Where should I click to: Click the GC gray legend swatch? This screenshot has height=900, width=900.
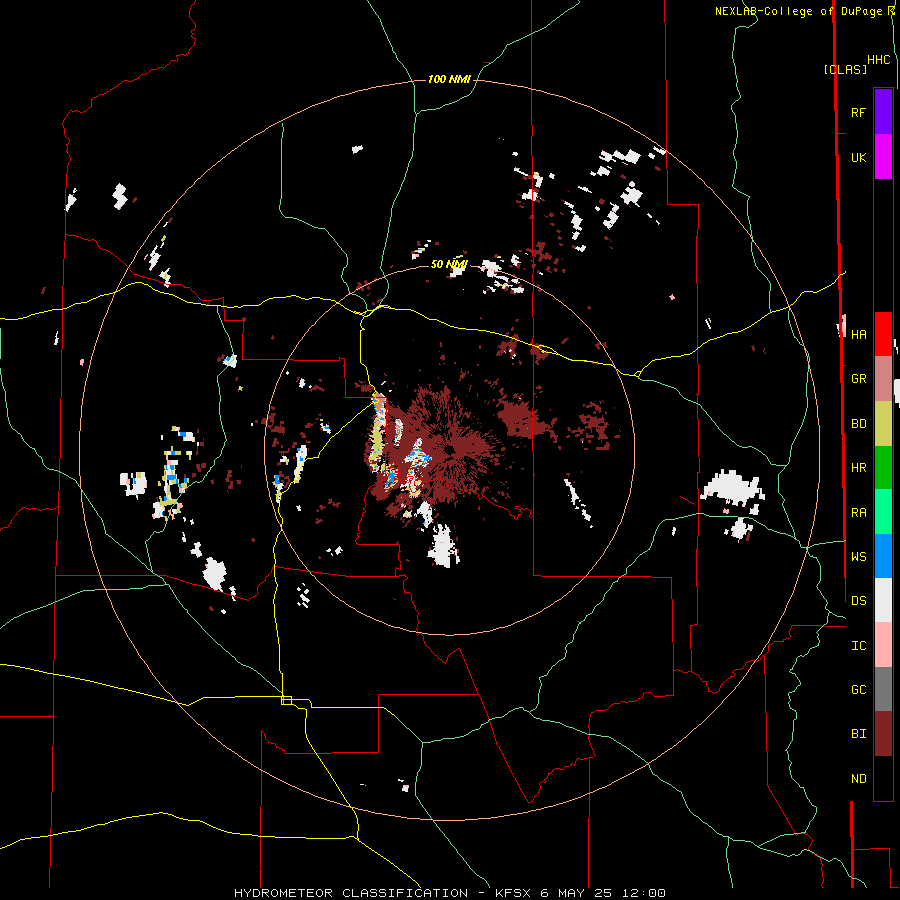click(x=883, y=689)
